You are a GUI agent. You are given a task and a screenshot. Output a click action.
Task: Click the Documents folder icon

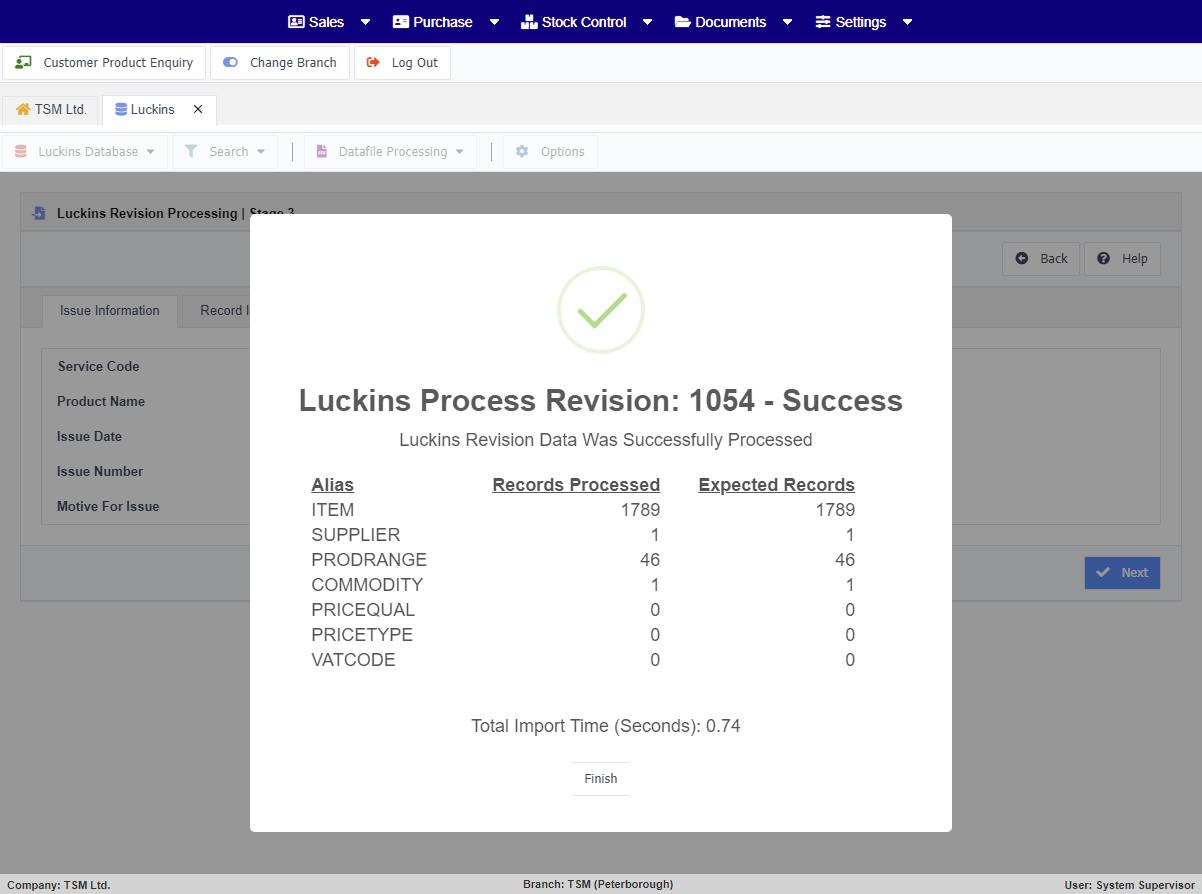(683, 22)
